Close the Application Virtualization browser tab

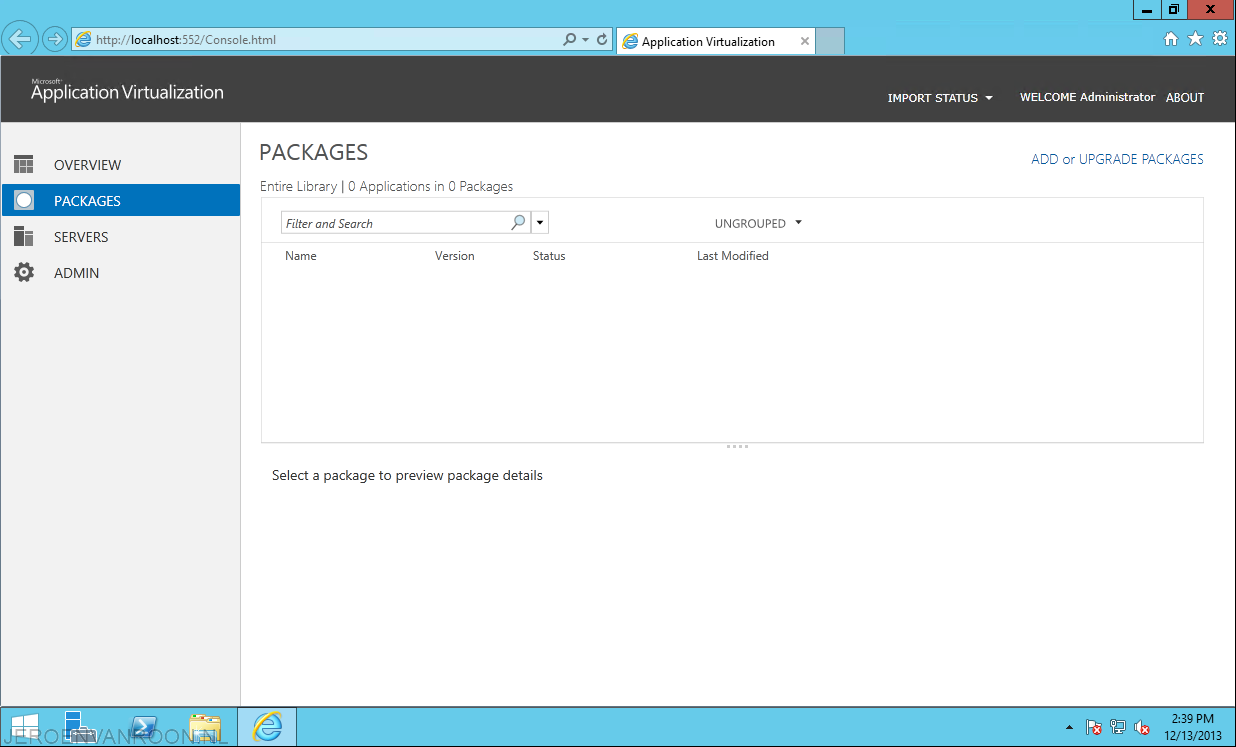point(804,41)
